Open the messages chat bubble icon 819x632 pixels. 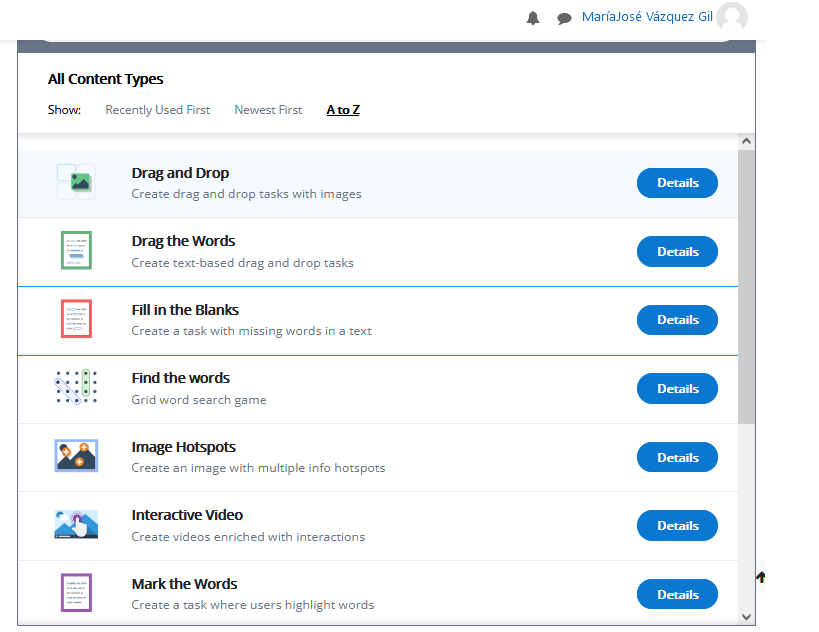coord(564,18)
